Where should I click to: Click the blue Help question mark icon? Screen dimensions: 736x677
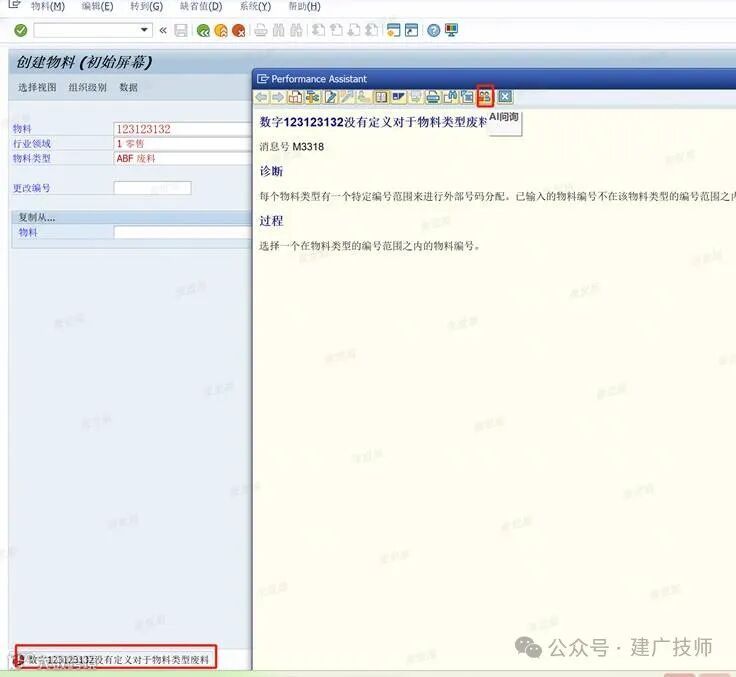(434, 31)
